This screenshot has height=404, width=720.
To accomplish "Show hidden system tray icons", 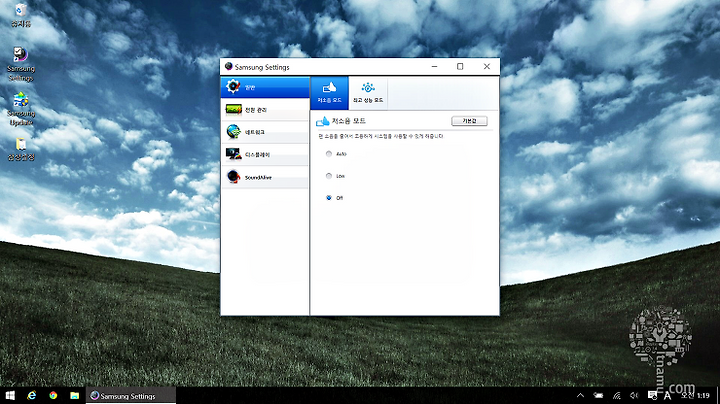I will coord(580,395).
